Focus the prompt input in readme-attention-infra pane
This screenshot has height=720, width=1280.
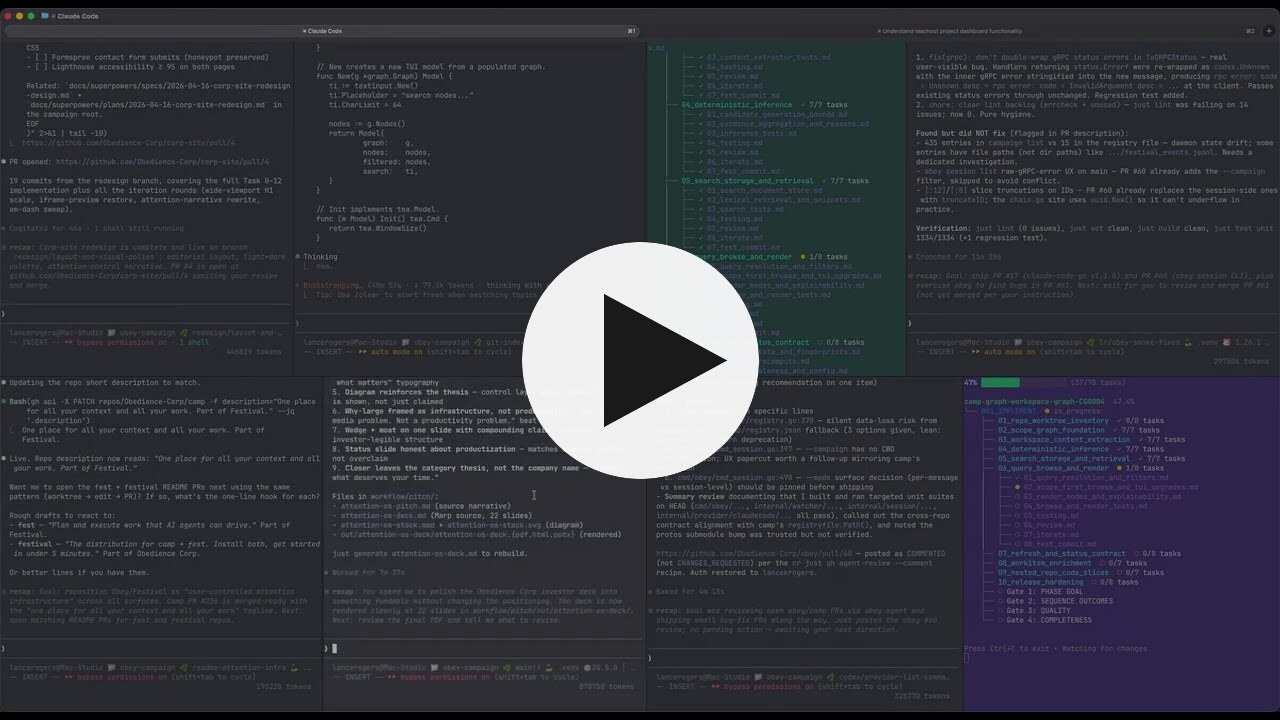coord(160,648)
